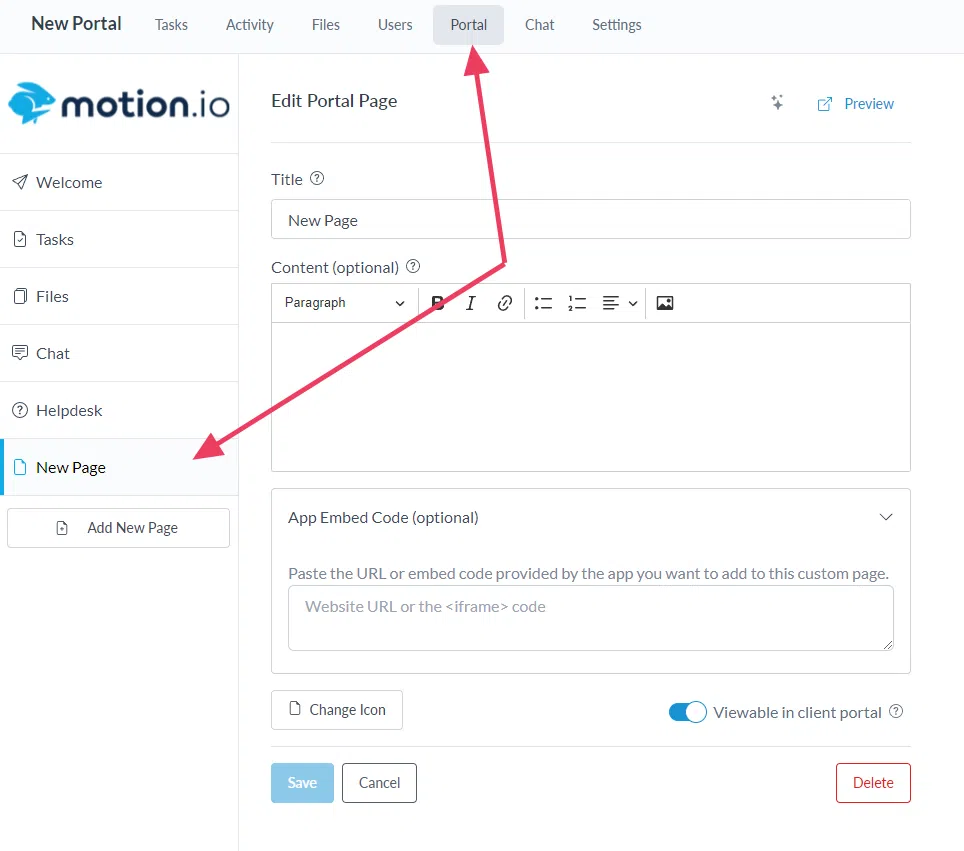Screen dimensions: 964x851
Task: Click the Title help question icon
Action: 317,179
